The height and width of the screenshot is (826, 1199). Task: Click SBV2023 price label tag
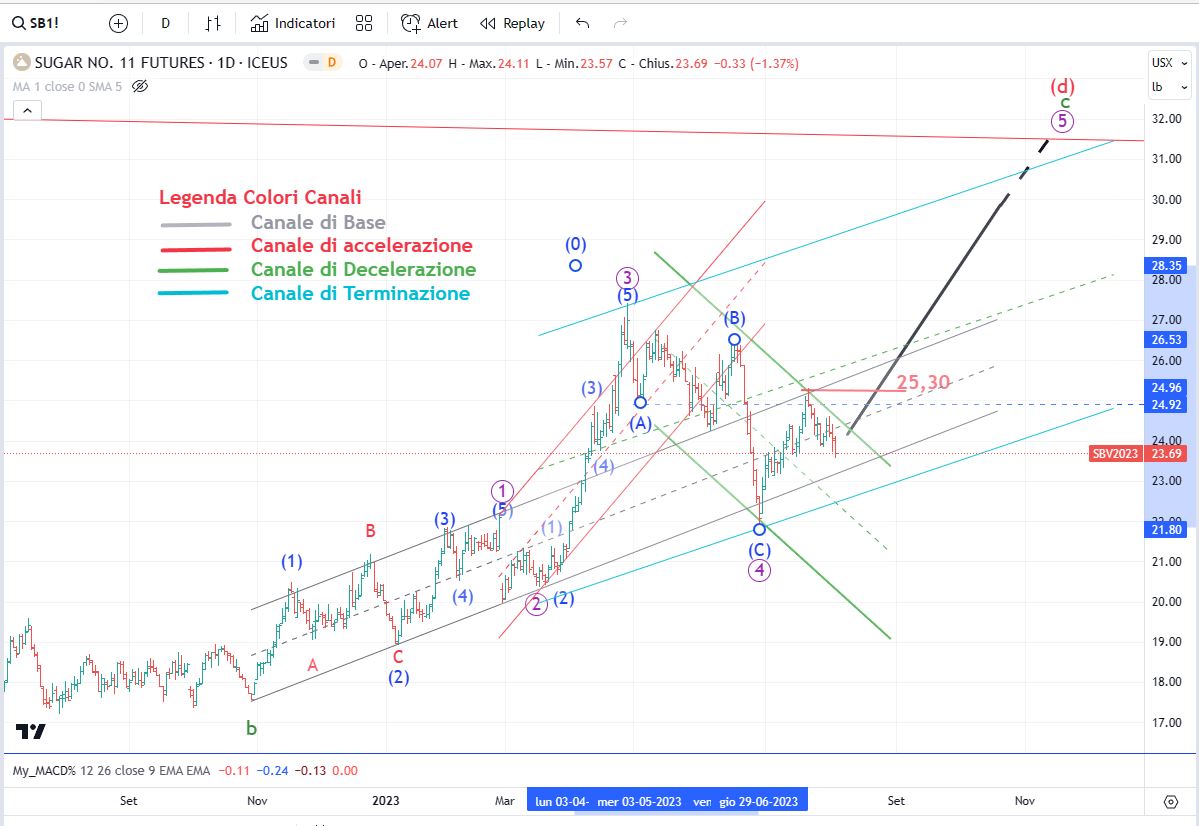(x=1116, y=454)
